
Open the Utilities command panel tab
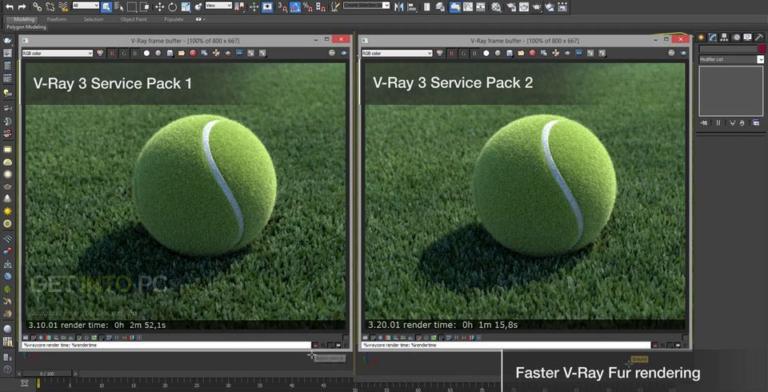759,37
